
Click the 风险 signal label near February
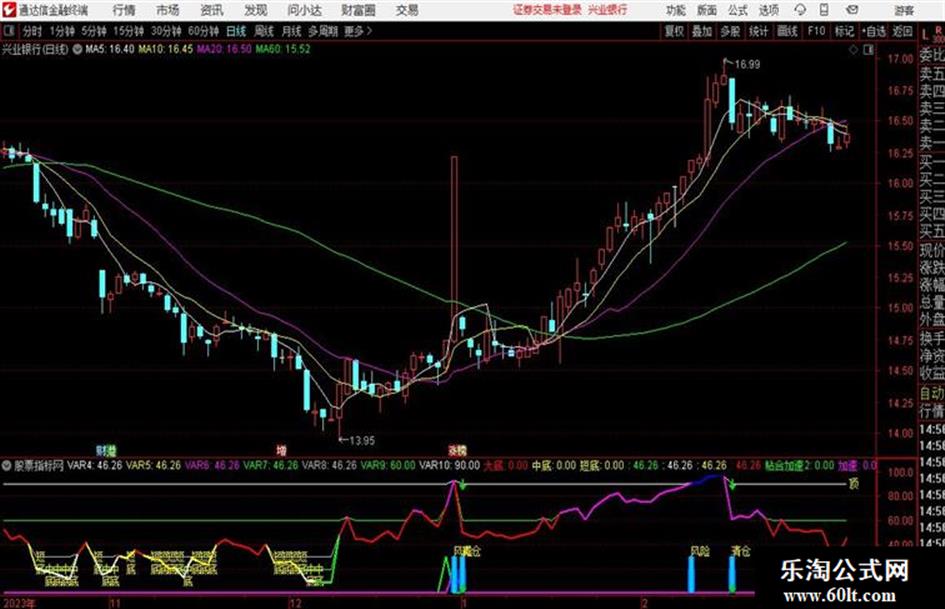[x=700, y=552]
